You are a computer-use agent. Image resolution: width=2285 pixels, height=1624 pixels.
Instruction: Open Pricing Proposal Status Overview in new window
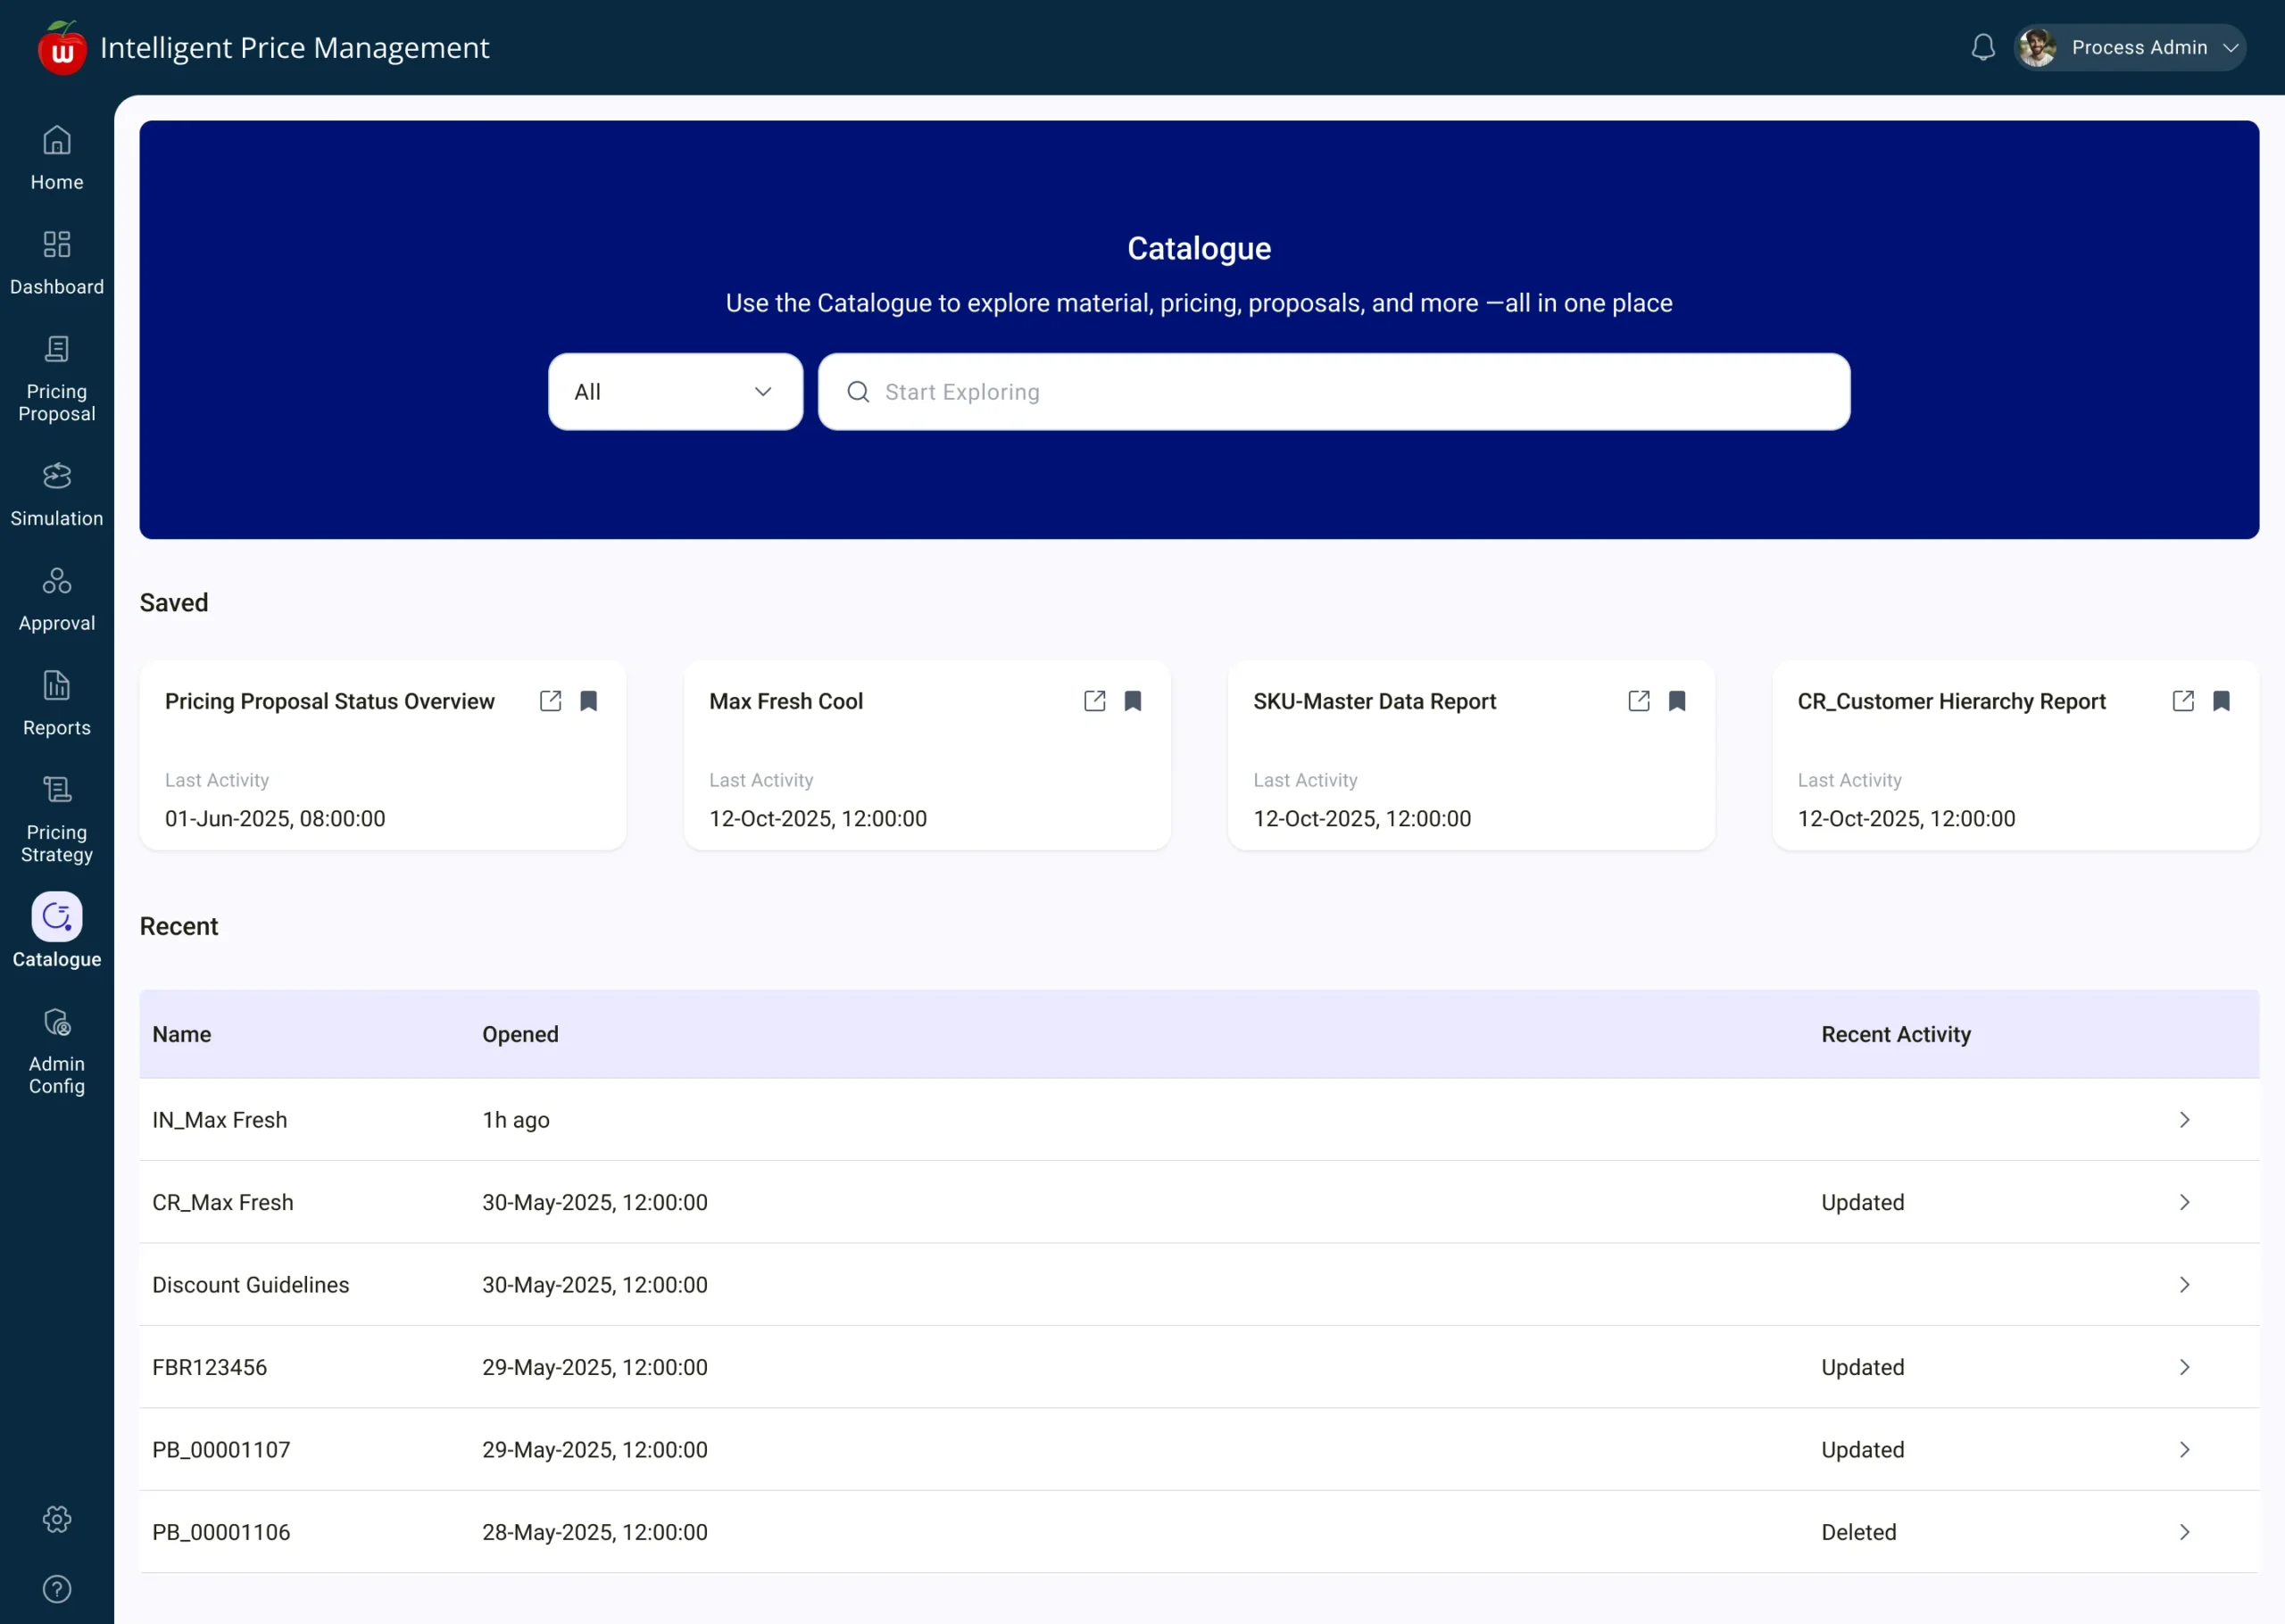[x=550, y=701]
